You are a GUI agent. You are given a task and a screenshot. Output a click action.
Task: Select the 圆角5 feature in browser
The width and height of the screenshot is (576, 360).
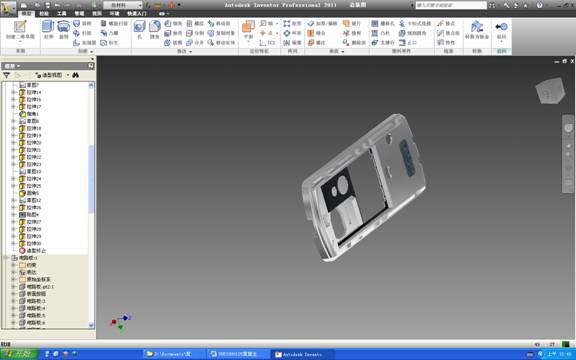[29, 193]
